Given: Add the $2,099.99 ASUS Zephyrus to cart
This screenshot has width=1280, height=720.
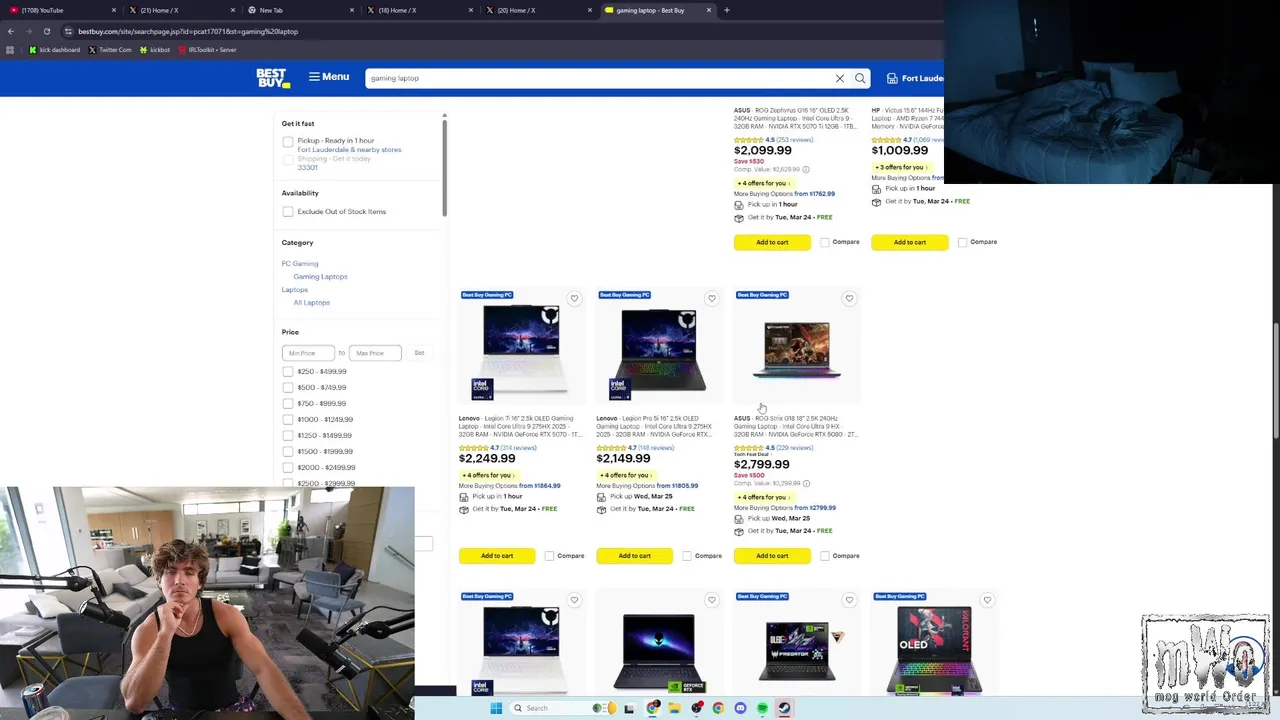Looking at the screenshot, I should (772, 242).
